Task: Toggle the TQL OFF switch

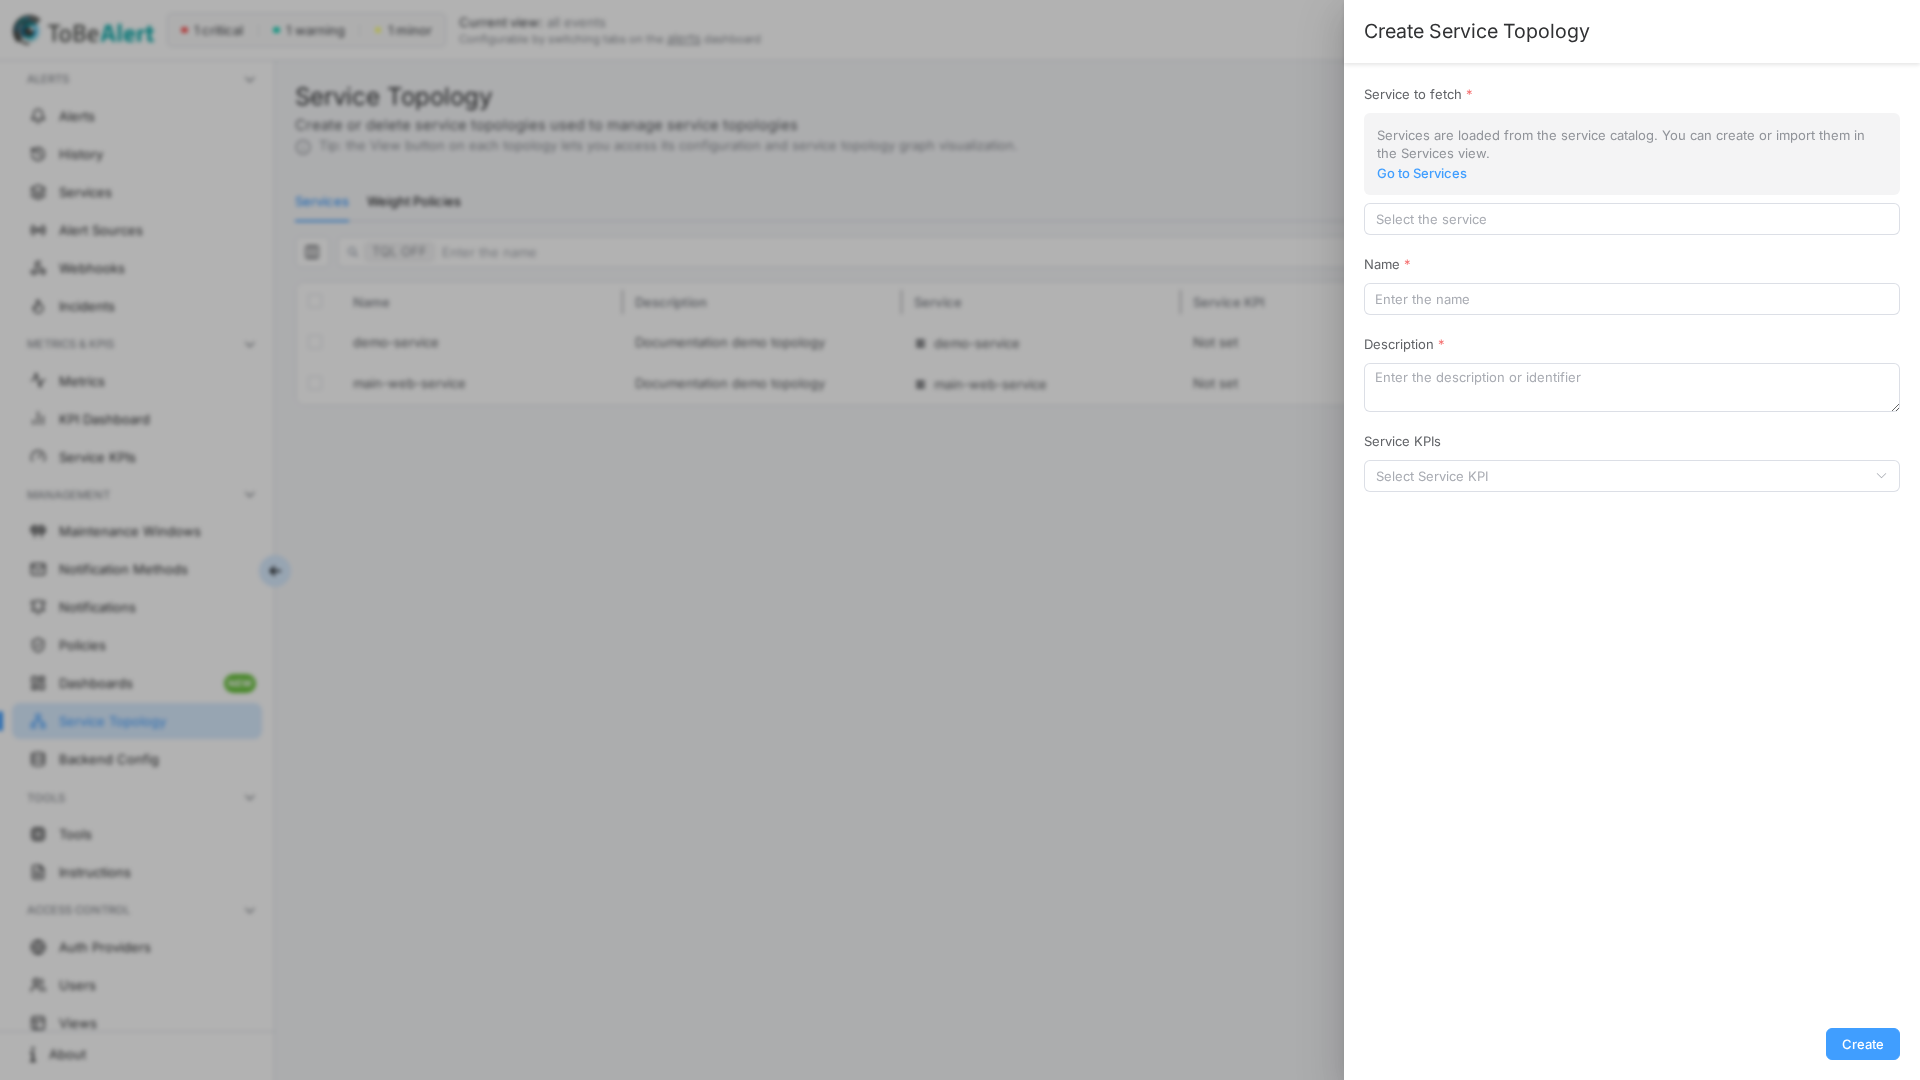Action: [399, 252]
